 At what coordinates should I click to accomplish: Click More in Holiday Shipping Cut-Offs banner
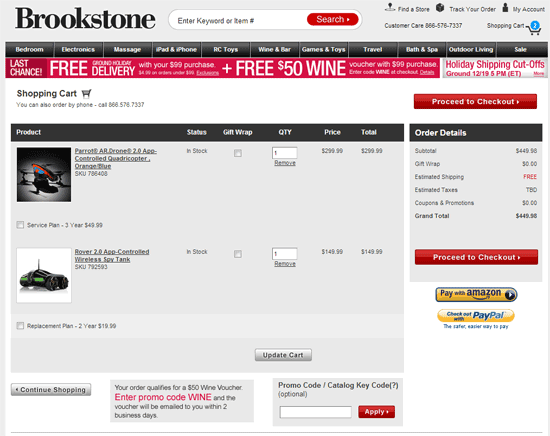point(539,73)
